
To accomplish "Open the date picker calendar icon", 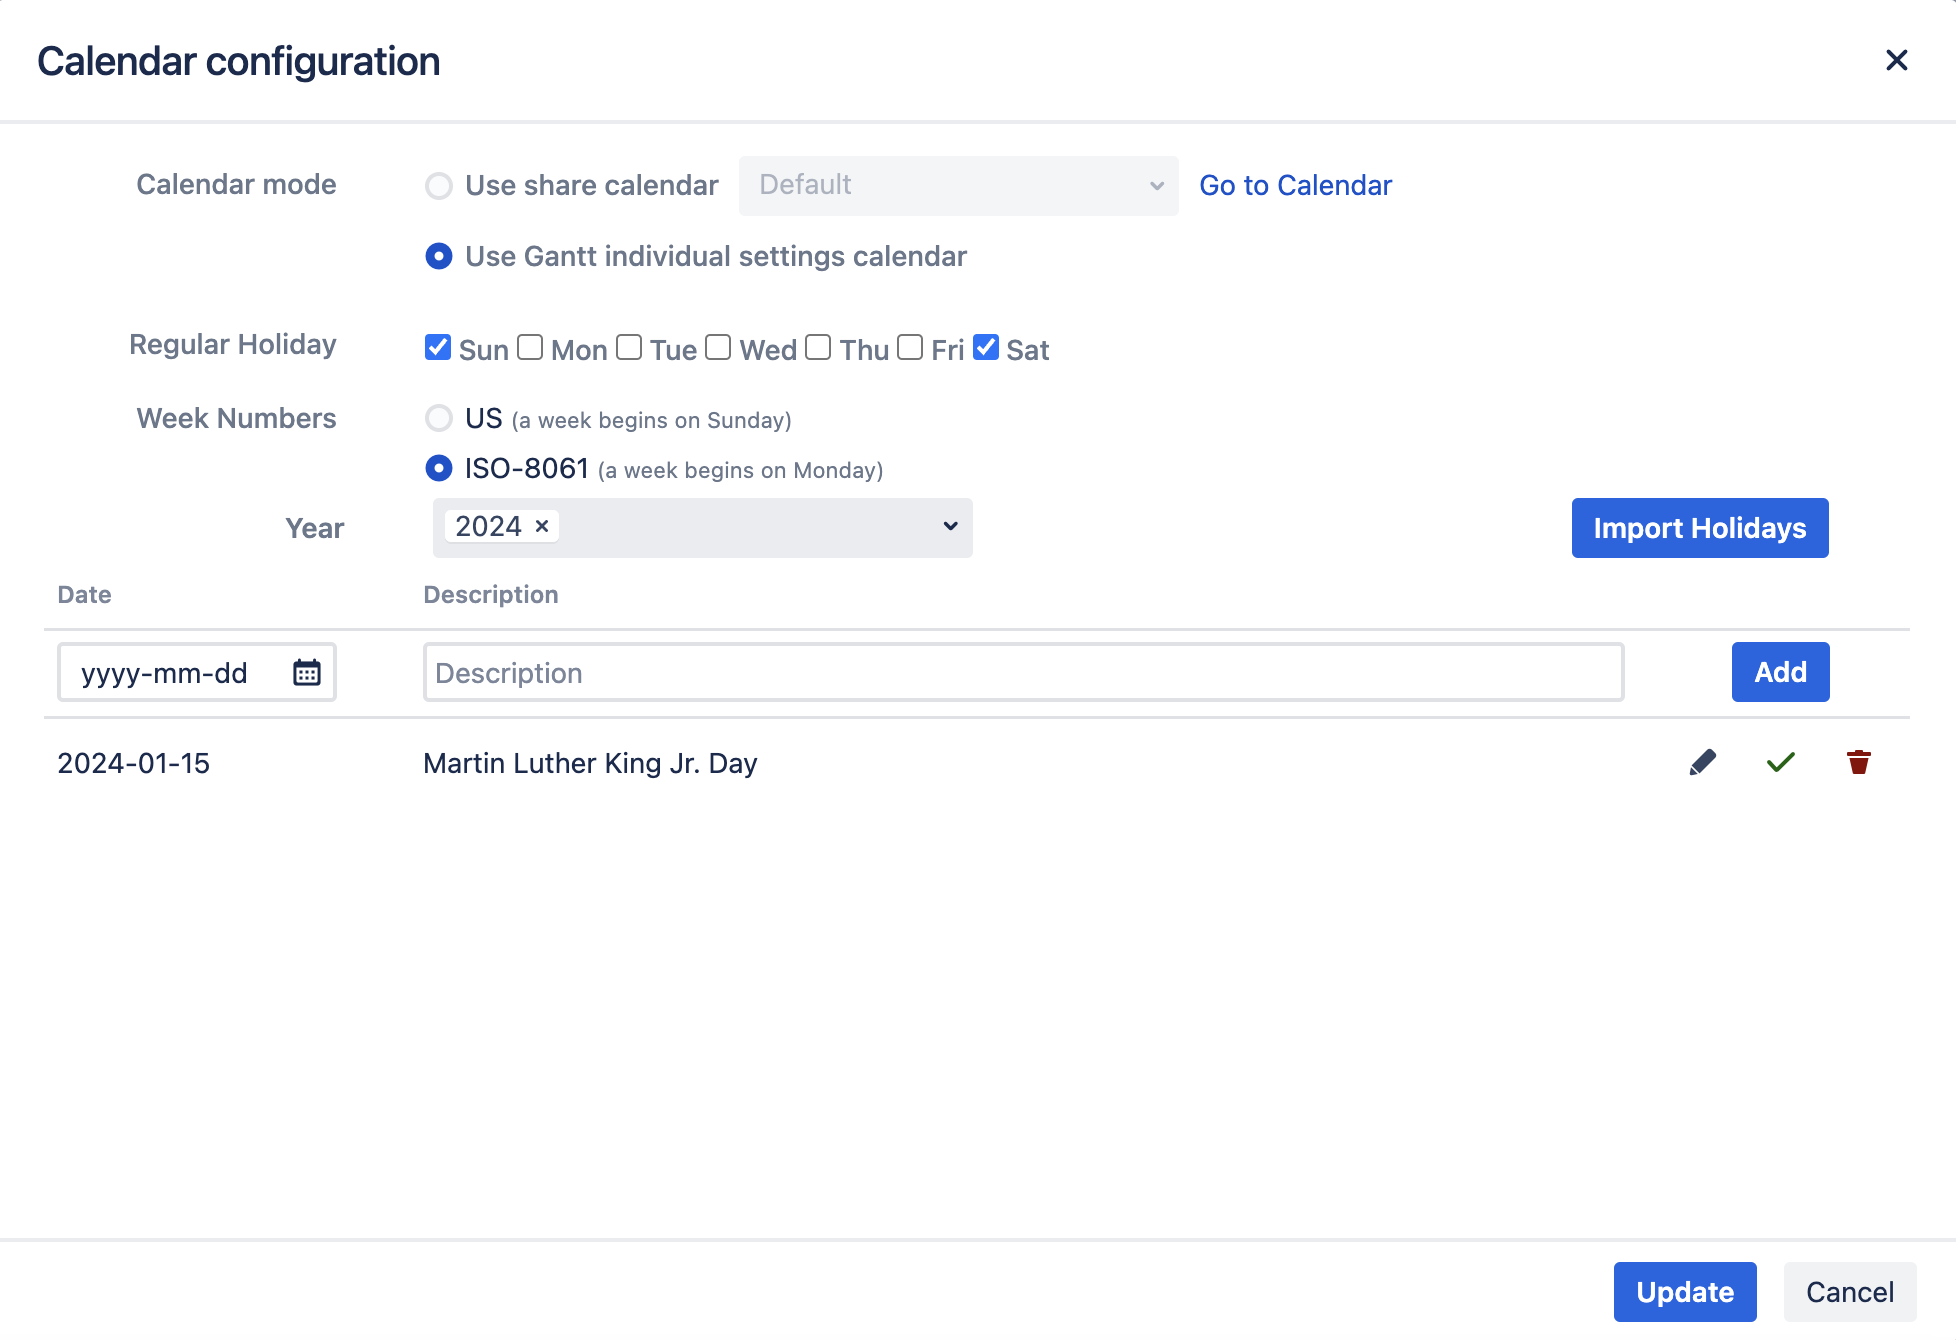I will coord(306,672).
